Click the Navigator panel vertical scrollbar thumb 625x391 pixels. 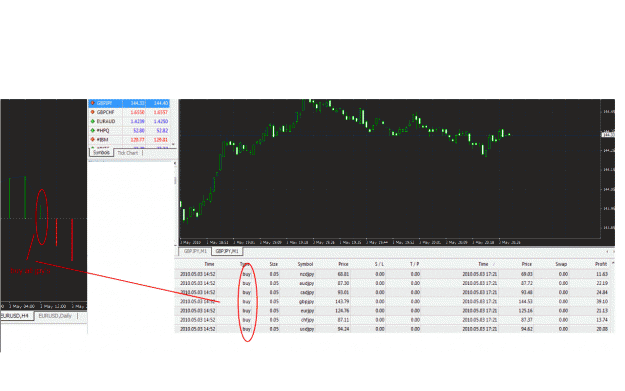[175, 181]
